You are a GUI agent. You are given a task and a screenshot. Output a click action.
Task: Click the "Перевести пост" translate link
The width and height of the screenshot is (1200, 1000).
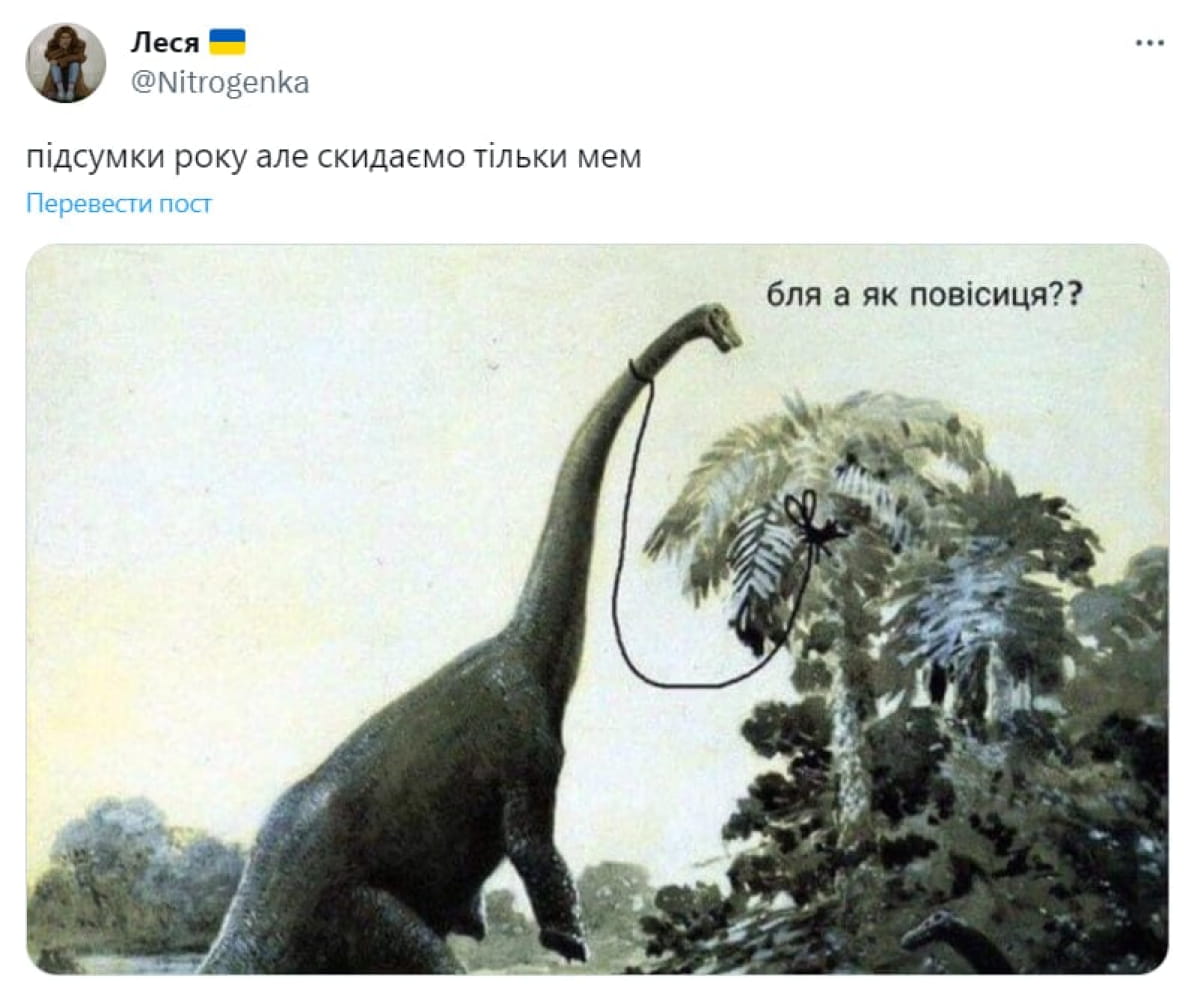click(x=119, y=204)
